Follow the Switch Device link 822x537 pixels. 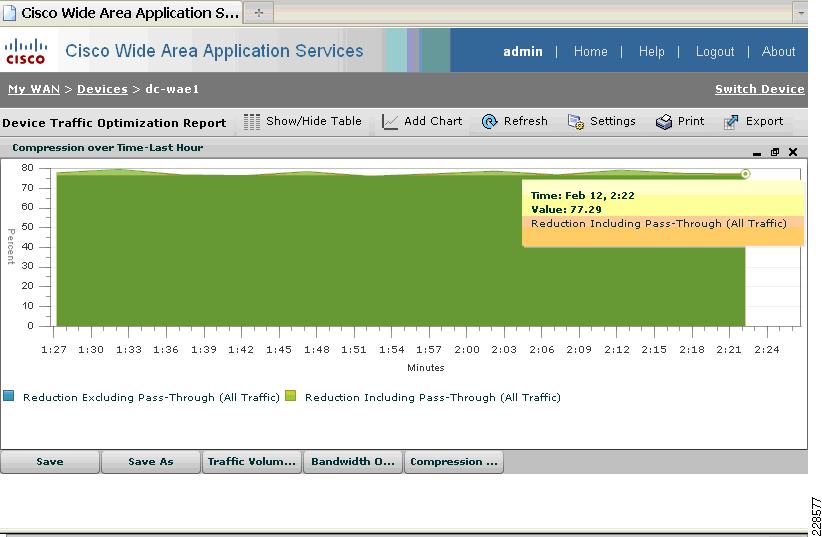click(760, 89)
